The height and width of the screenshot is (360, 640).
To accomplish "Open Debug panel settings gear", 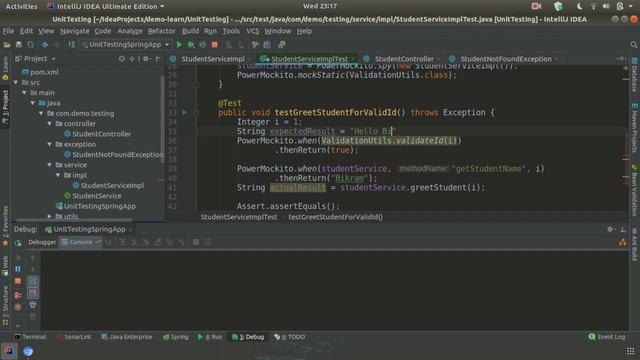I will [x=610, y=229].
